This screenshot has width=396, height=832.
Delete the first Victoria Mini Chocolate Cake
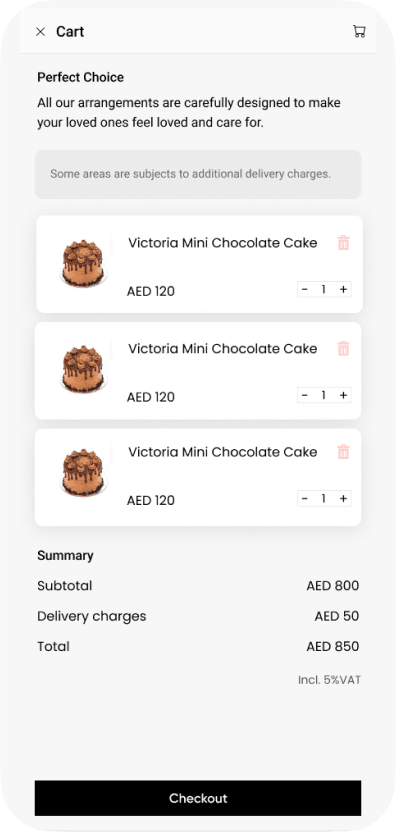click(x=343, y=243)
